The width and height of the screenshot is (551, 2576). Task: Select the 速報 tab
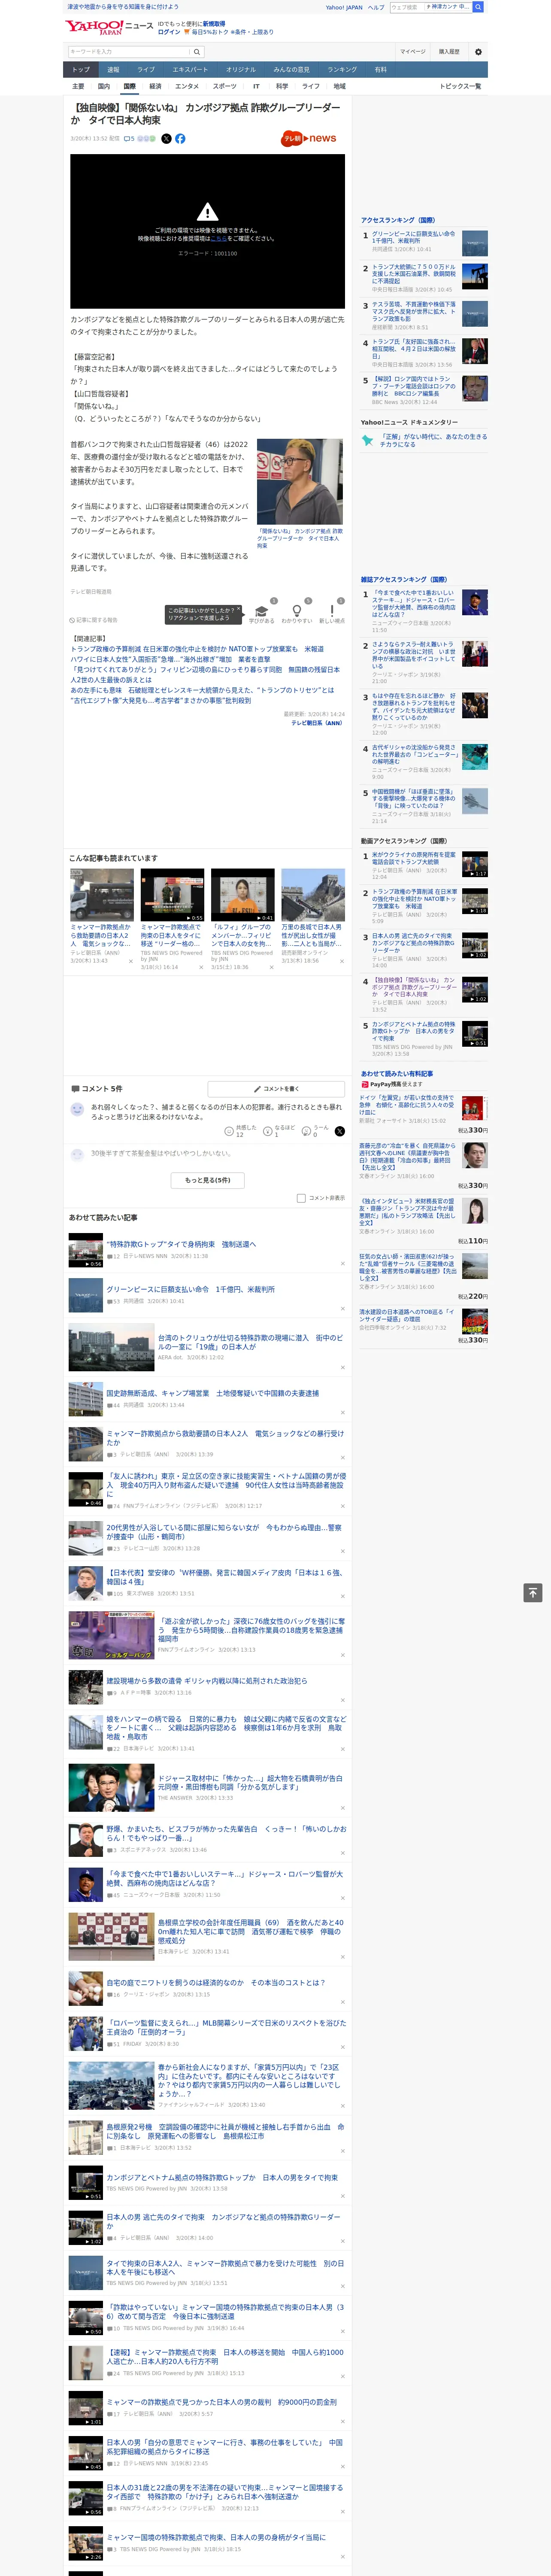coord(113,70)
